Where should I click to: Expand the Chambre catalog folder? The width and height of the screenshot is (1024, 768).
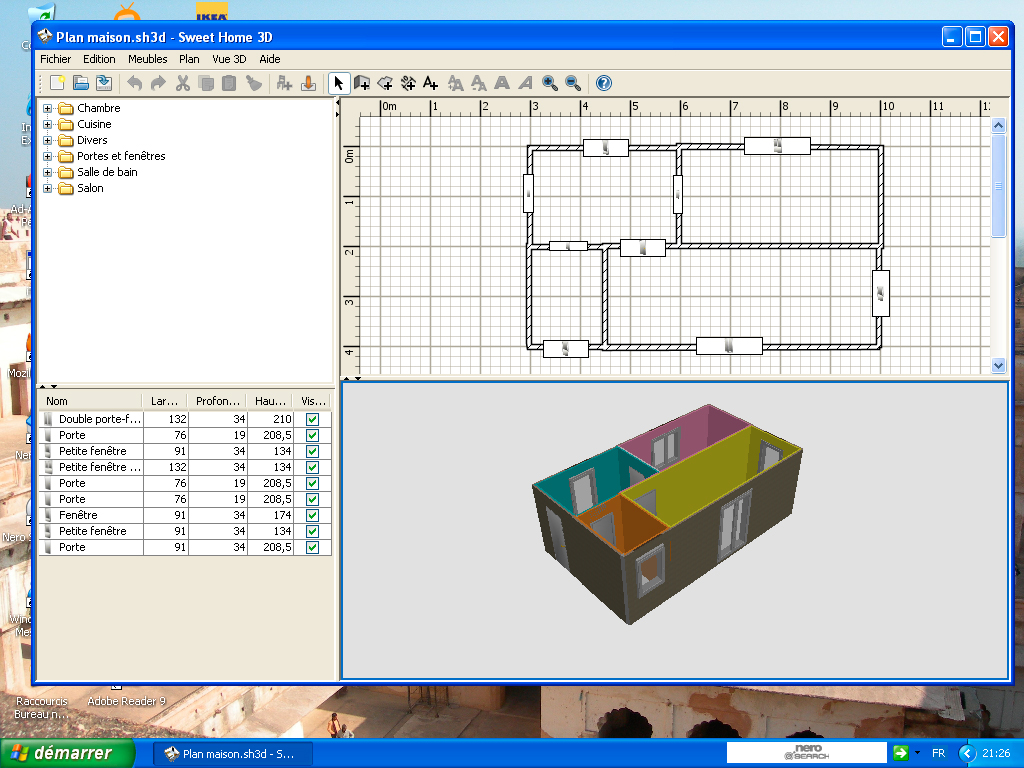point(47,108)
